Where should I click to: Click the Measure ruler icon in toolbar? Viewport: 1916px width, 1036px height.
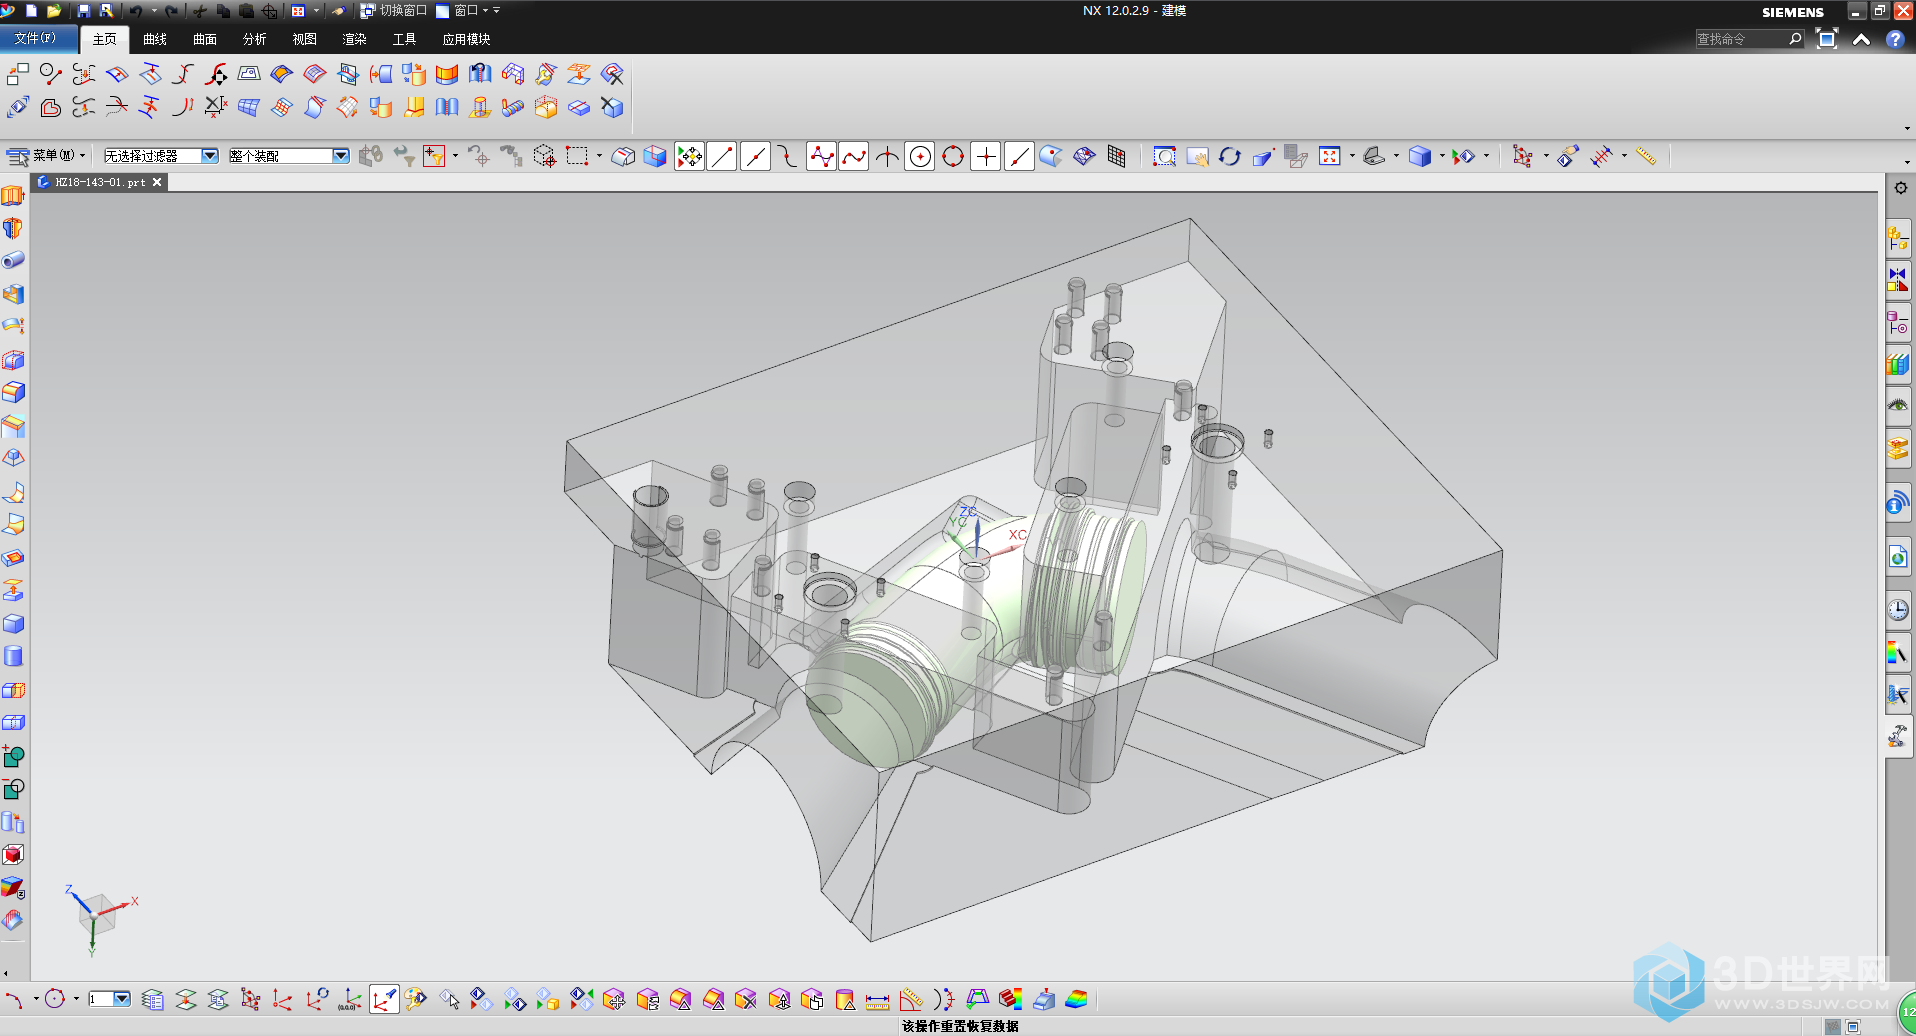1646,156
